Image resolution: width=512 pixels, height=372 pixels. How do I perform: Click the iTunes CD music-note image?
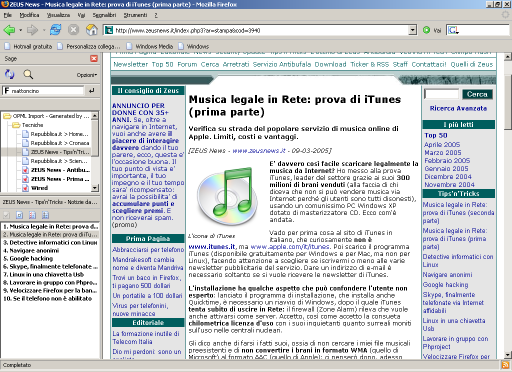[227, 197]
